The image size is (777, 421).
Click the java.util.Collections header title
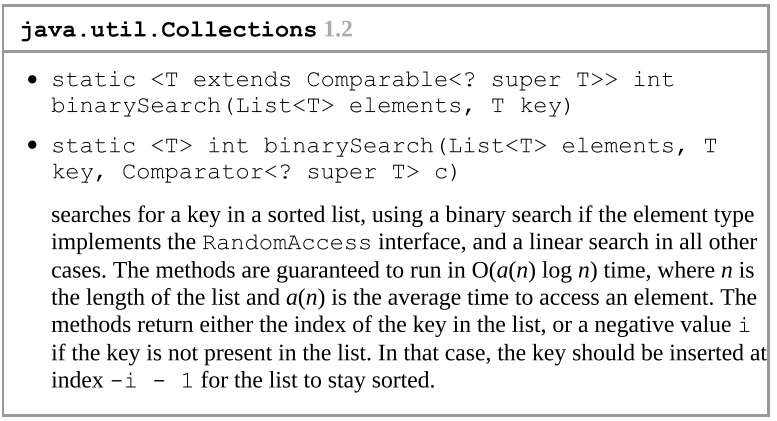pyautogui.click(x=168, y=30)
